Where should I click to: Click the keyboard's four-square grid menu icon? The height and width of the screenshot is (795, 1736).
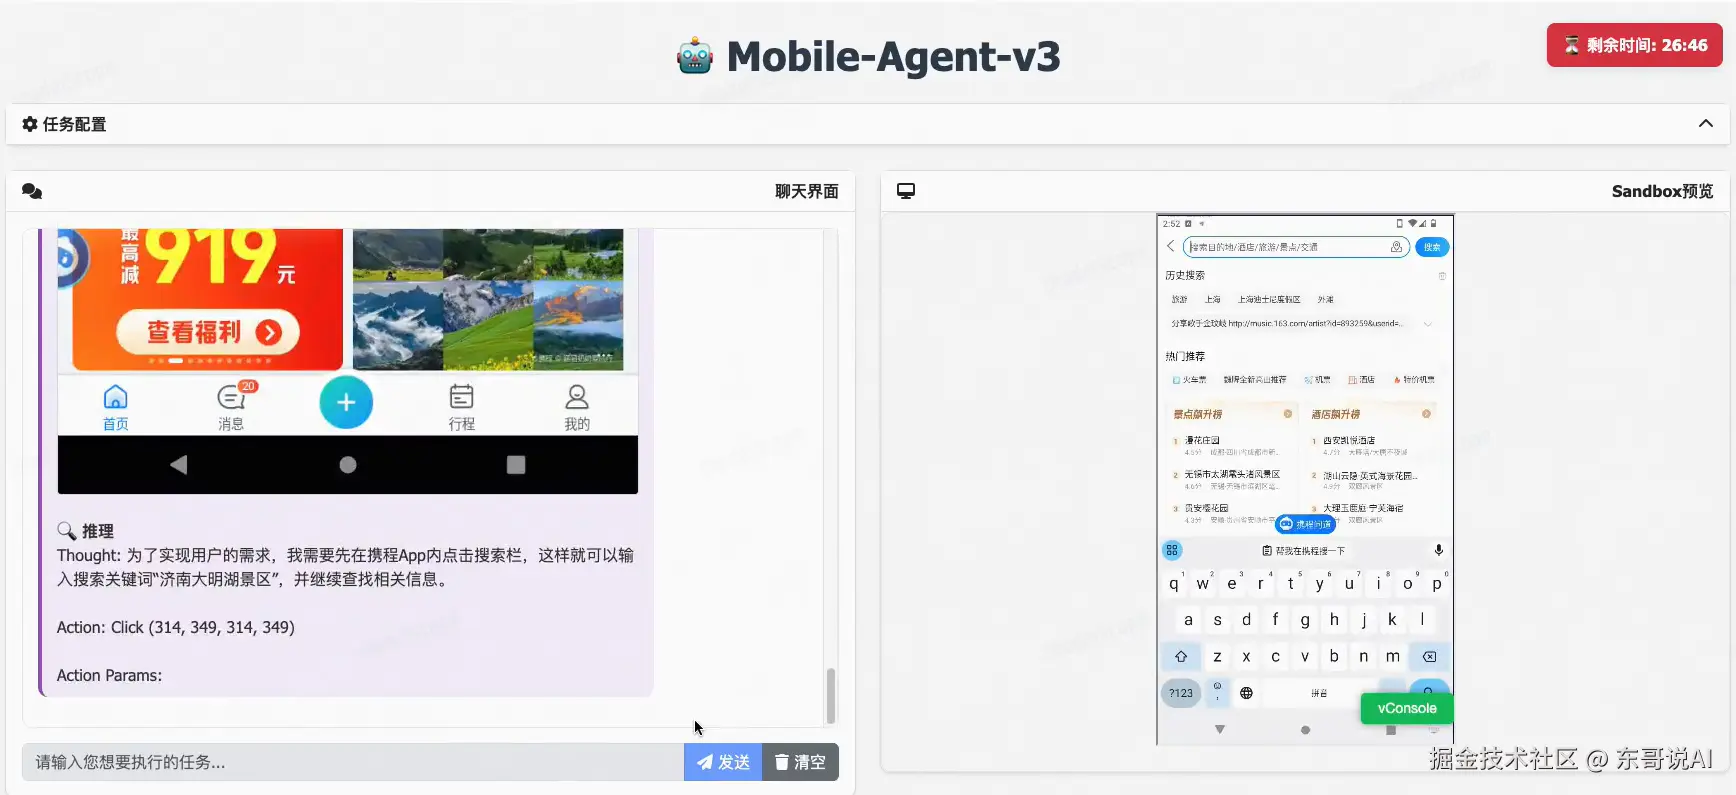1172,550
